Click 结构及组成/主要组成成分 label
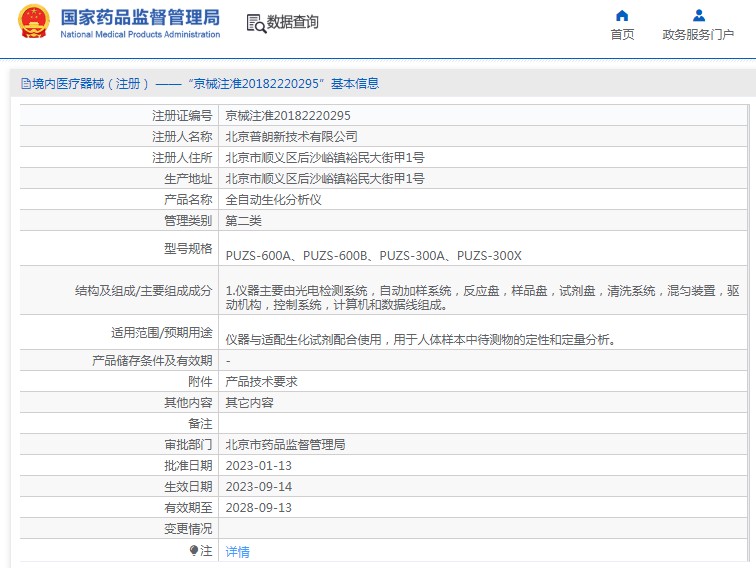 [144, 290]
